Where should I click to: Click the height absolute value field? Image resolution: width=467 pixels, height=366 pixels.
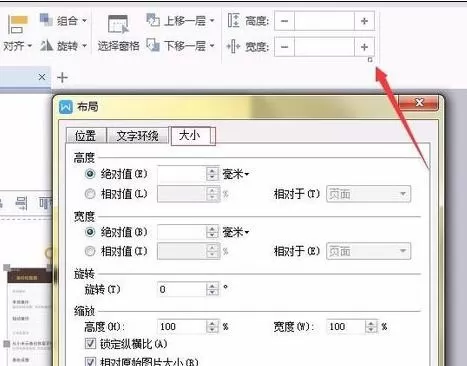click(x=182, y=174)
